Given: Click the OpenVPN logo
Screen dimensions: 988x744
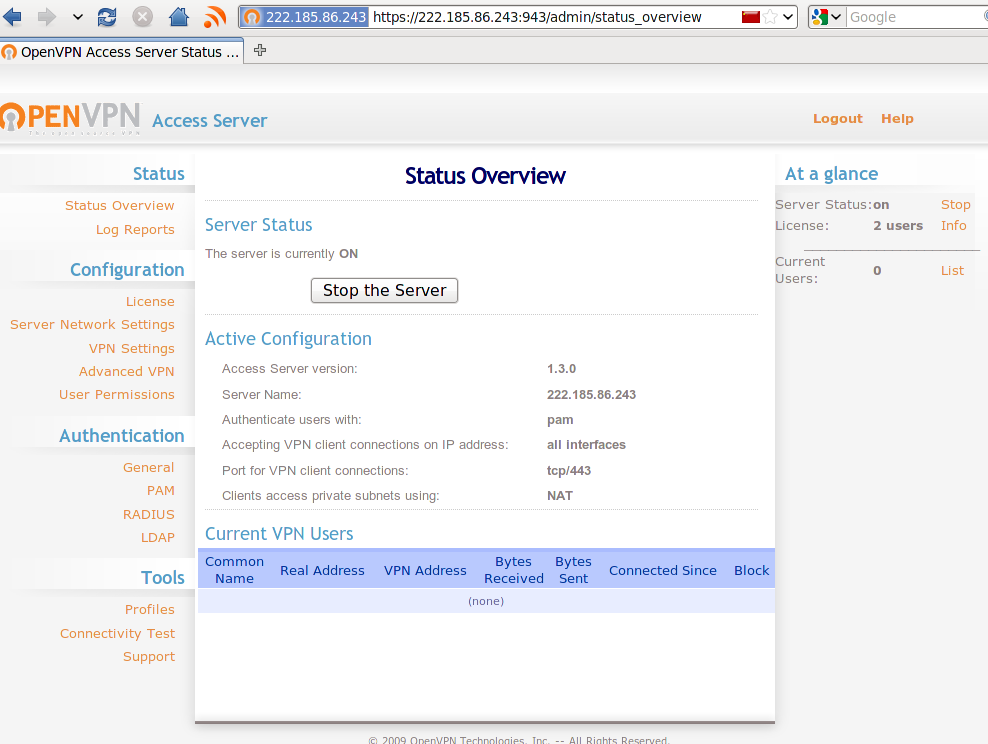Looking at the screenshot, I should click(x=71, y=118).
